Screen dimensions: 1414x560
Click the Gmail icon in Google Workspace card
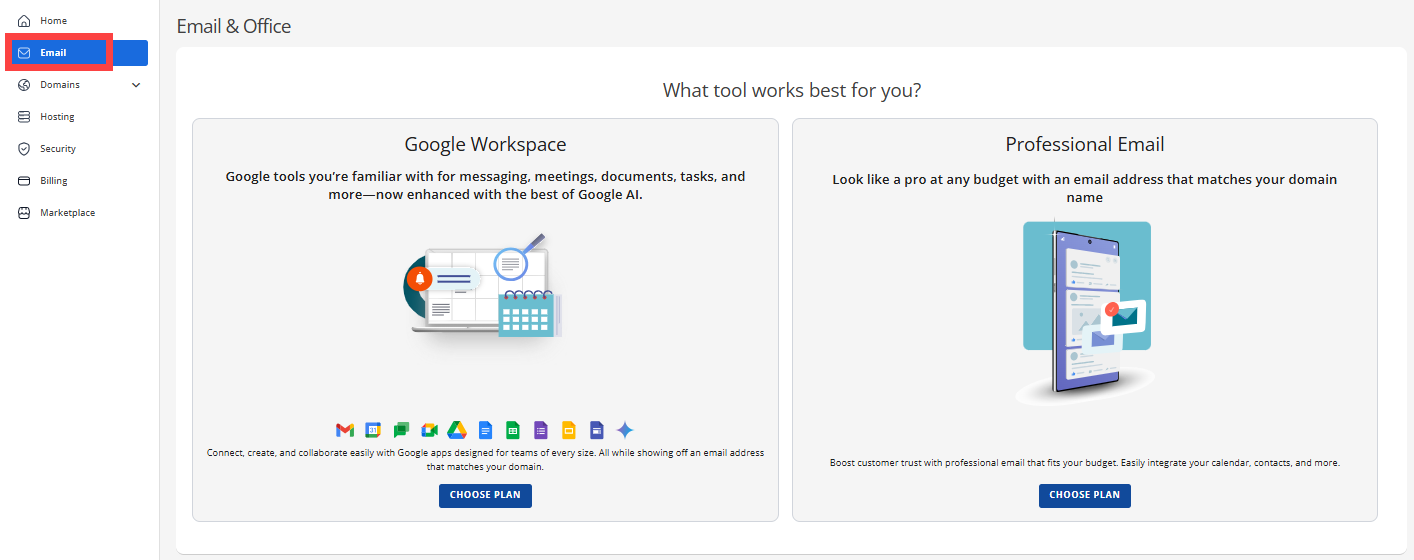pyautogui.click(x=345, y=430)
